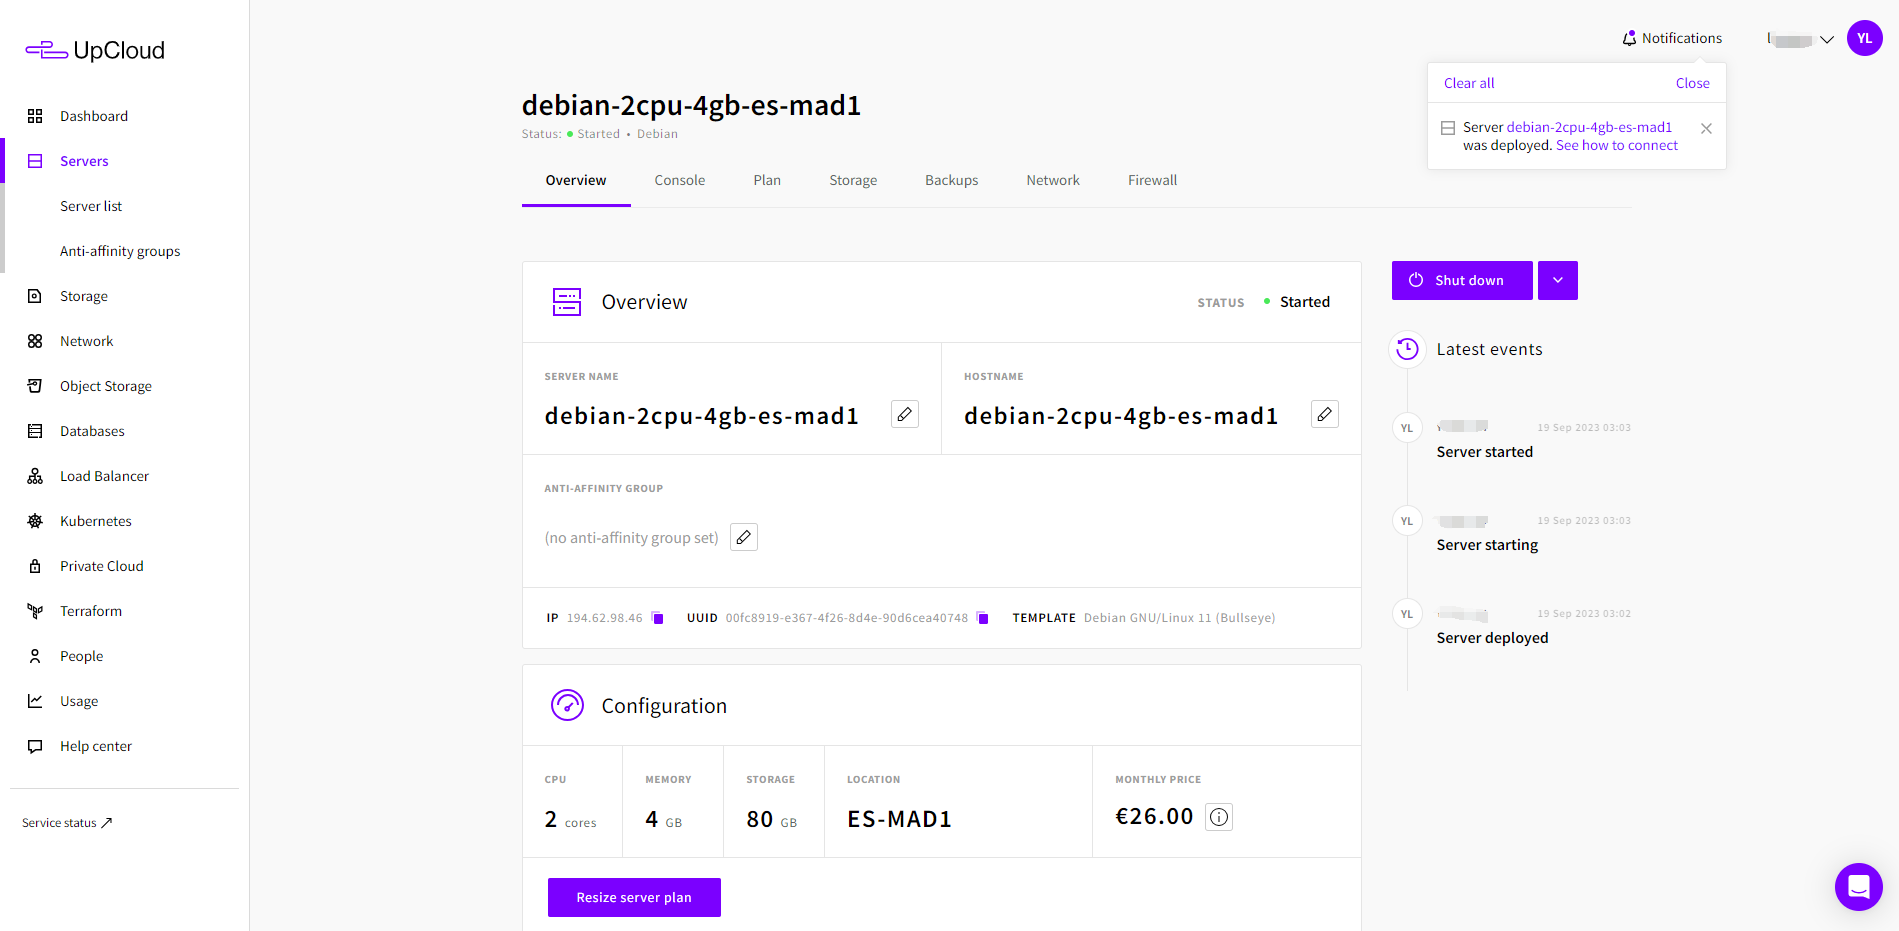Edit the hostname with pencil icon
Image resolution: width=1899 pixels, height=931 pixels.
[1325, 414]
